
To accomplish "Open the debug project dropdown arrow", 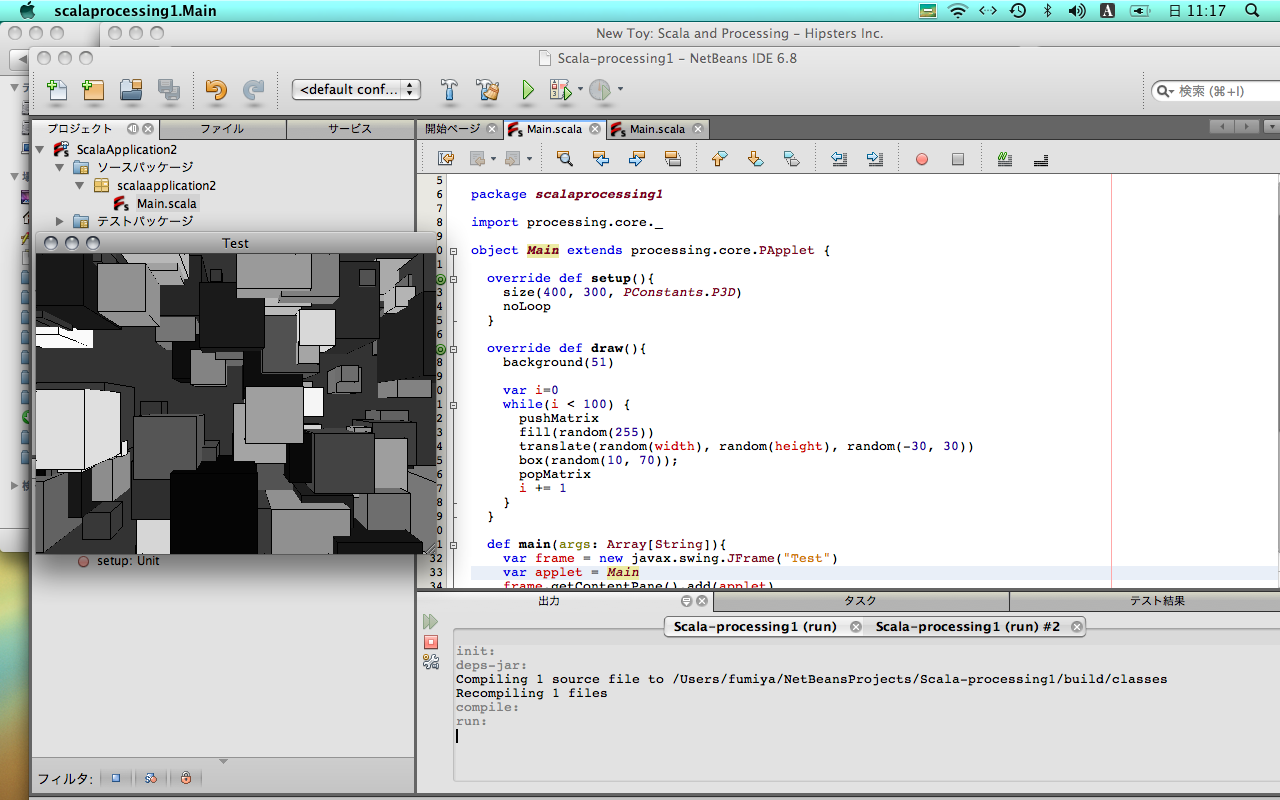I will point(580,90).
